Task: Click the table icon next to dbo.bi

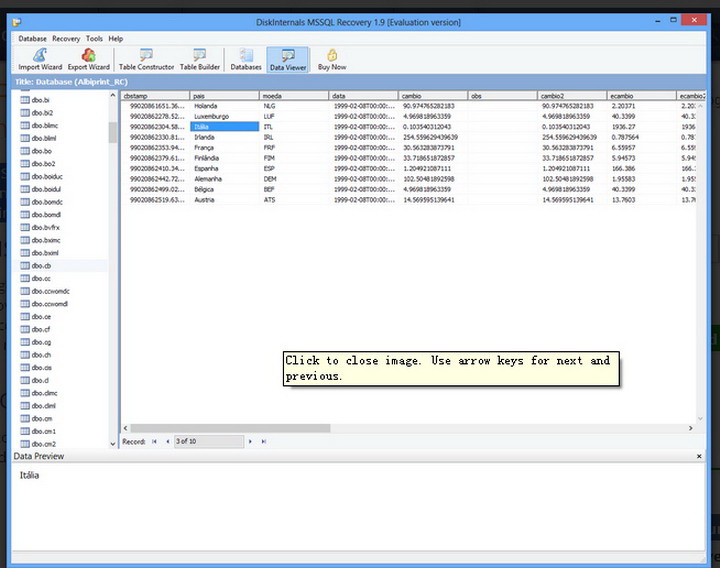Action: pyautogui.click(x=25, y=100)
